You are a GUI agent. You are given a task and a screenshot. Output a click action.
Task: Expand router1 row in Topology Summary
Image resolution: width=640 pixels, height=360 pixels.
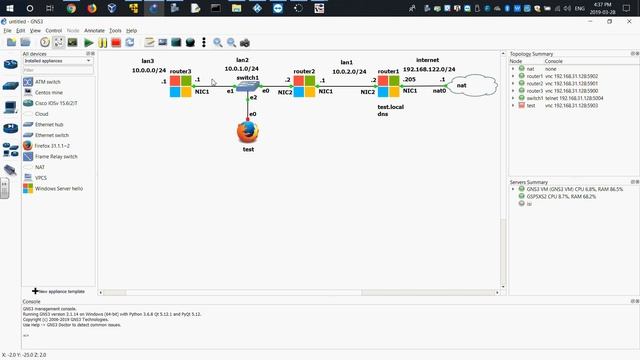tap(513, 76)
